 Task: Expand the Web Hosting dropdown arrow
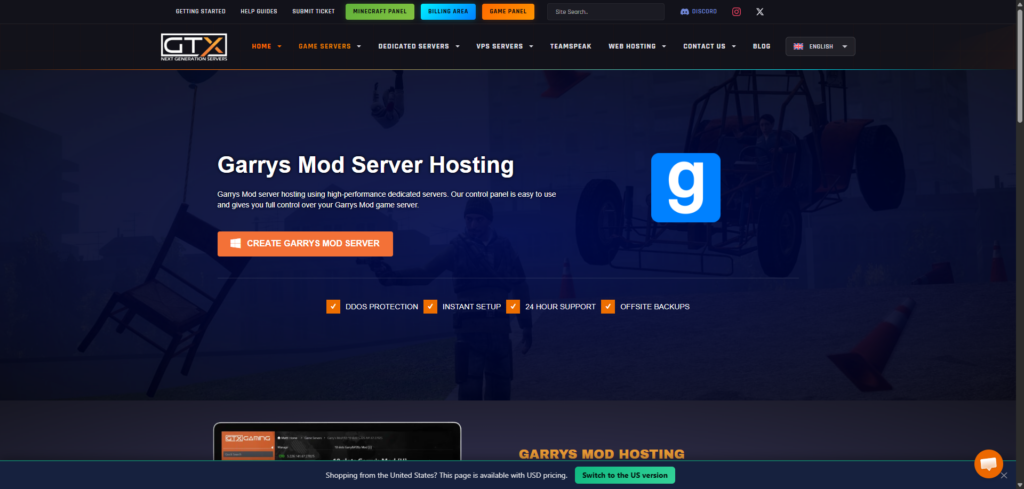[664, 47]
